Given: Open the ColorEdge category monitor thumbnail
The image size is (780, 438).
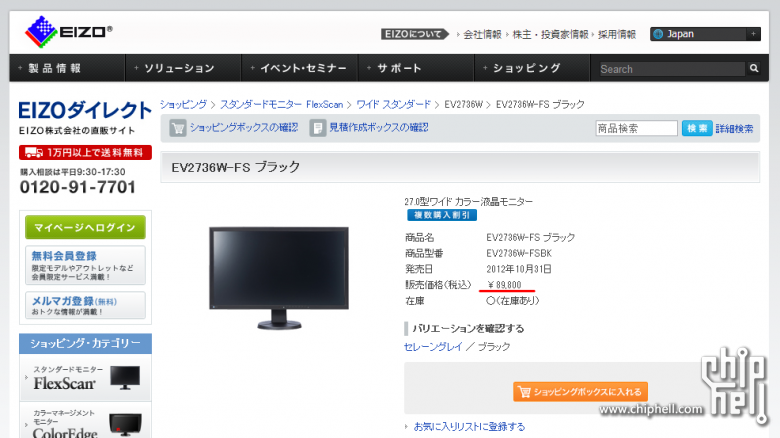Looking at the screenshot, I should pos(125,424).
